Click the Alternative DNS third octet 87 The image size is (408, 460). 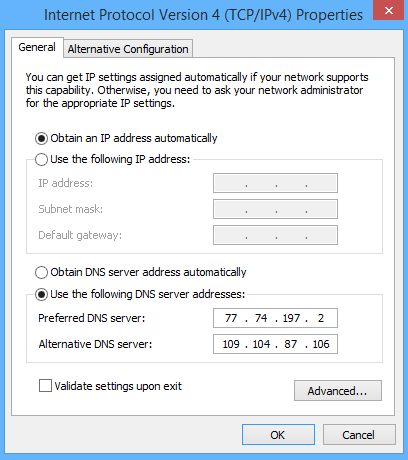(x=291, y=344)
